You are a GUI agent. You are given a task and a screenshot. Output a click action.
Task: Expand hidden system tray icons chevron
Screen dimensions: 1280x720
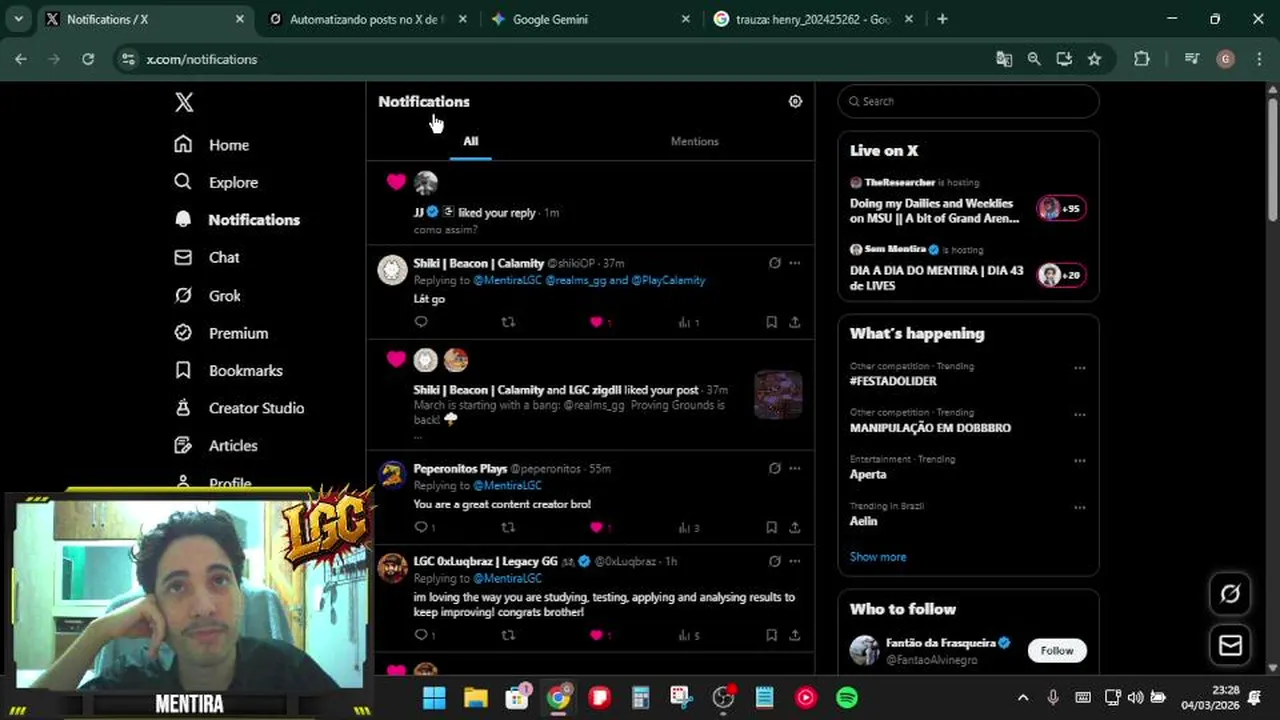click(1022, 697)
